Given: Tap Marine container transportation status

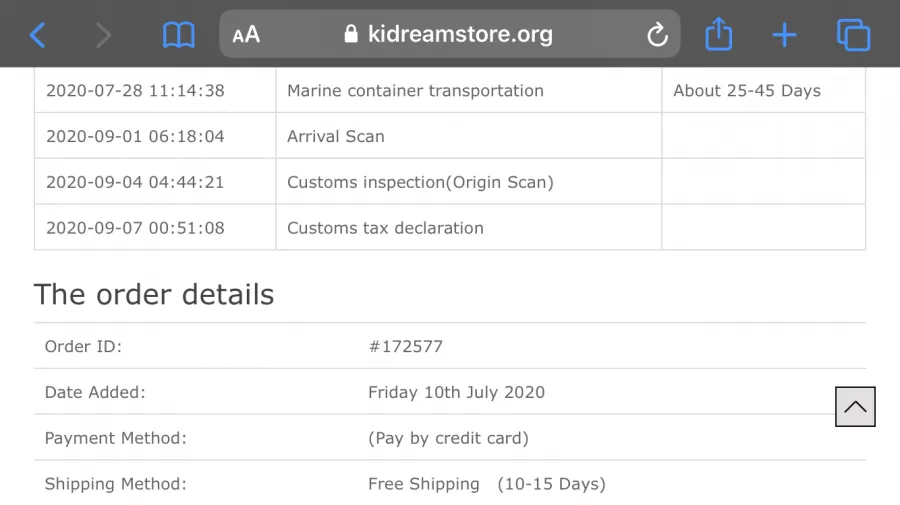Looking at the screenshot, I should (x=415, y=91).
